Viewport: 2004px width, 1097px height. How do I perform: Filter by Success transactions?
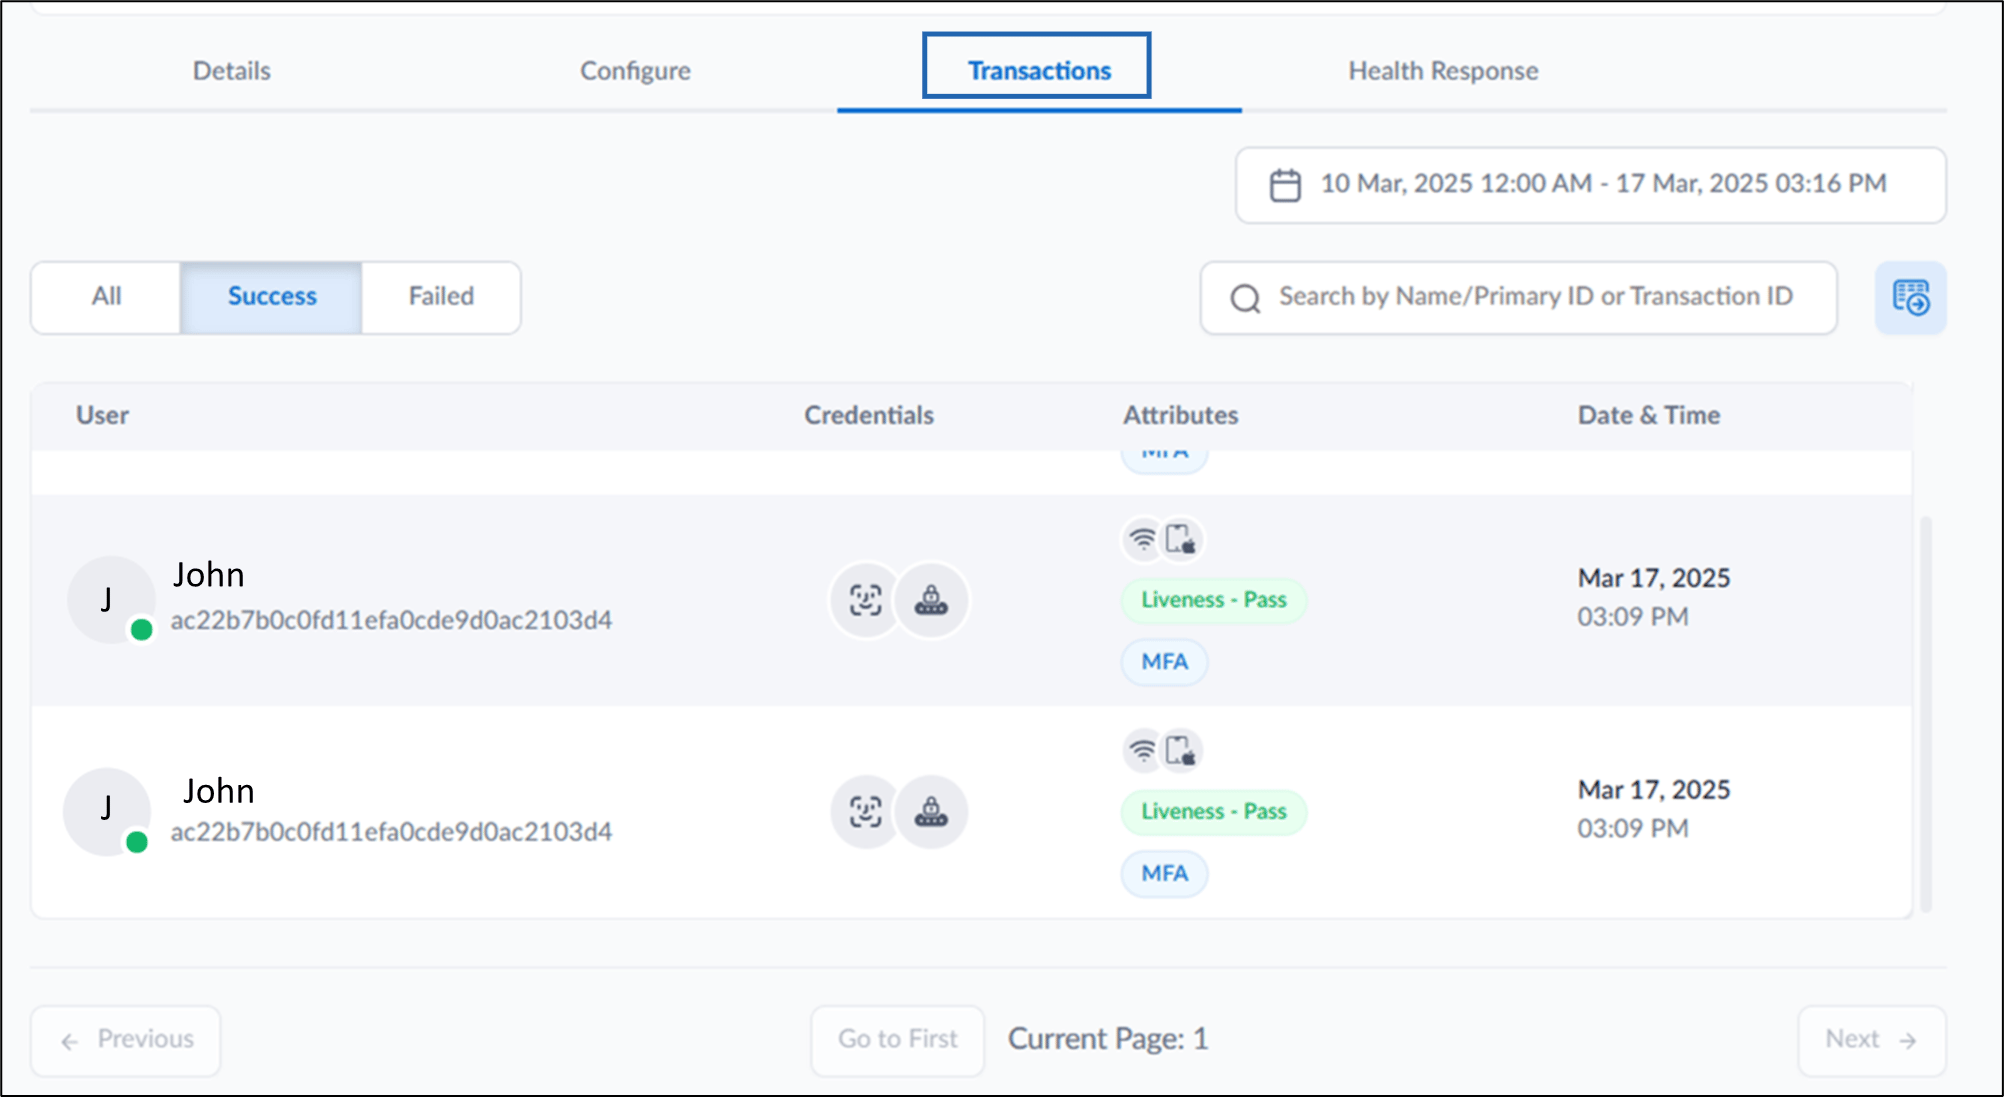click(x=271, y=297)
